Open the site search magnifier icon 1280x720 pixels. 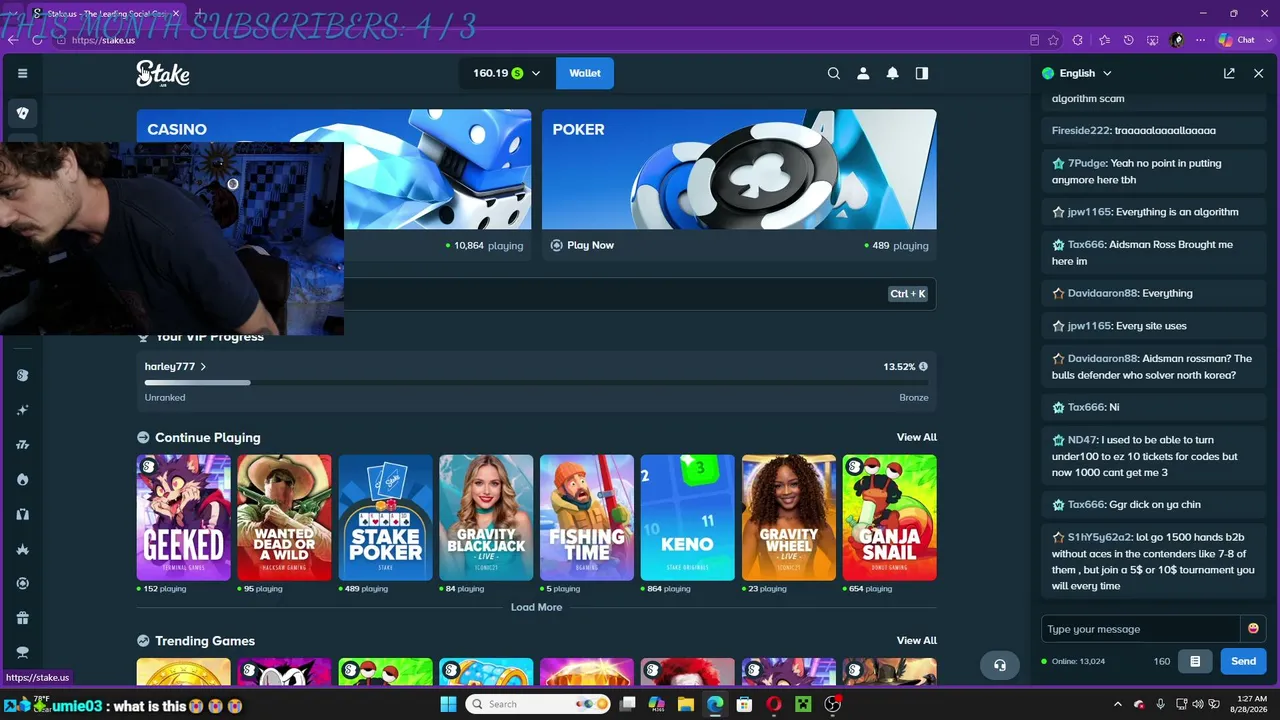pos(834,73)
